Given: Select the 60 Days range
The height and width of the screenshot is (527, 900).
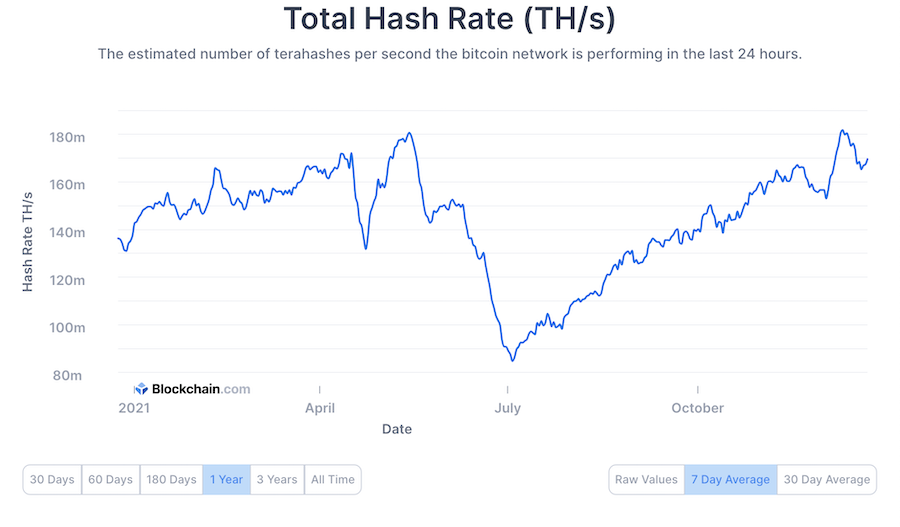Looking at the screenshot, I should [110, 479].
